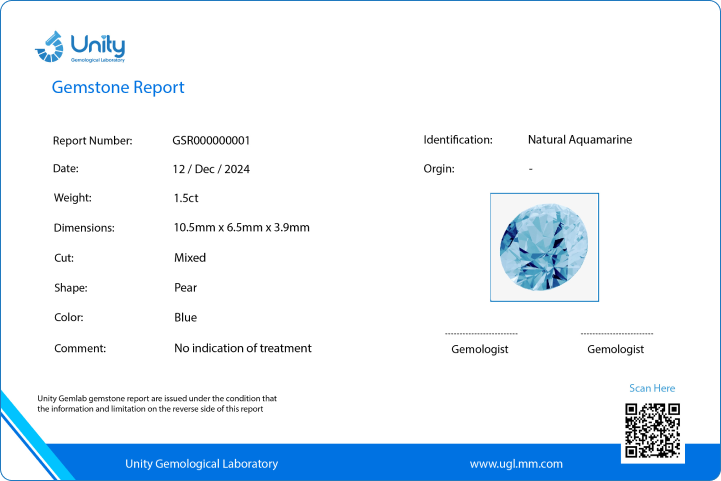Open the www.ugl.mm.com website link
This screenshot has height=481, width=721.
tap(516, 464)
